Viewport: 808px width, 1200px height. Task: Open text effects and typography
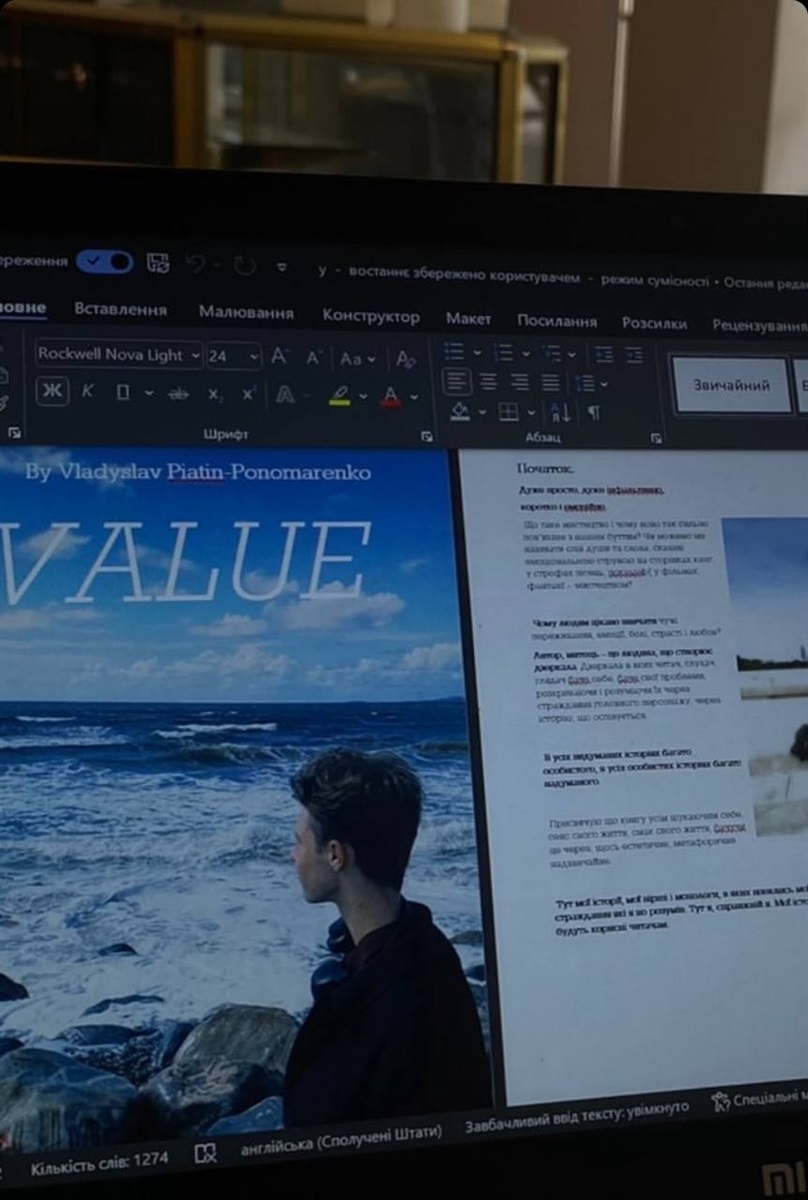point(284,396)
